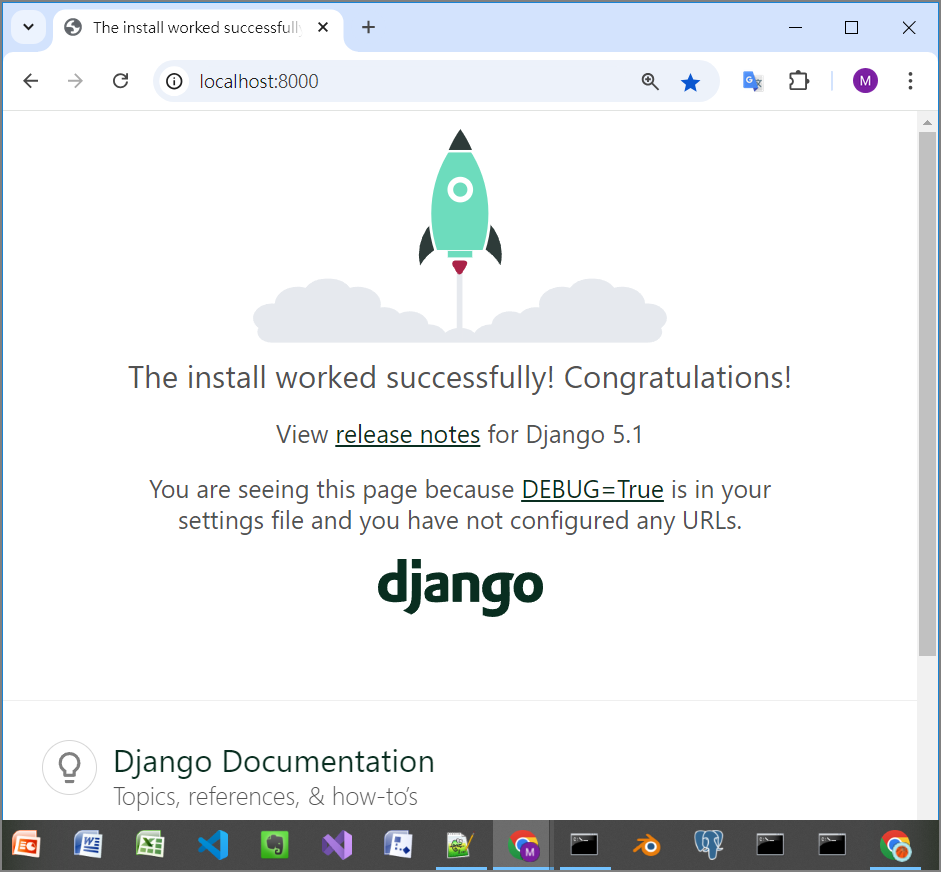
Task: Open the purple M profile menu
Action: click(865, 81)
